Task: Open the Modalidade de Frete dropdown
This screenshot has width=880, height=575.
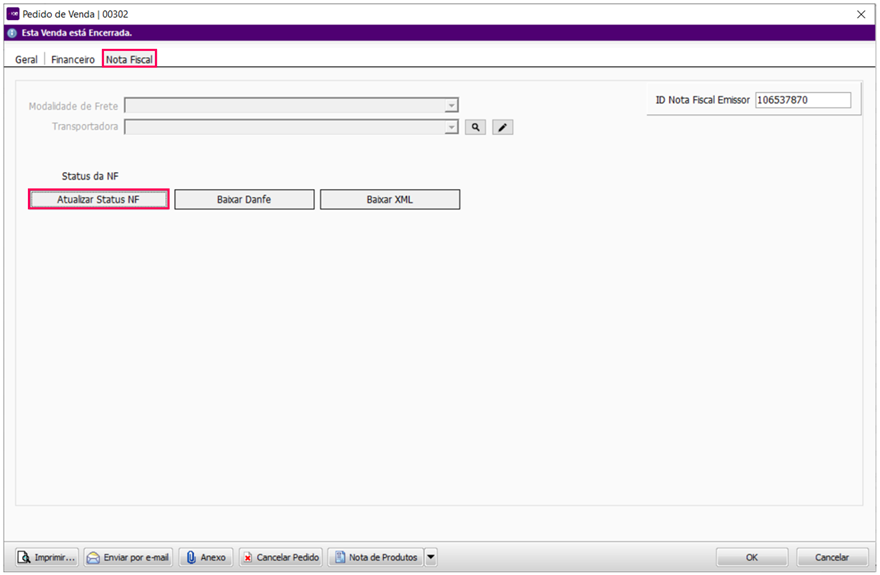Action: click(451, 105)
